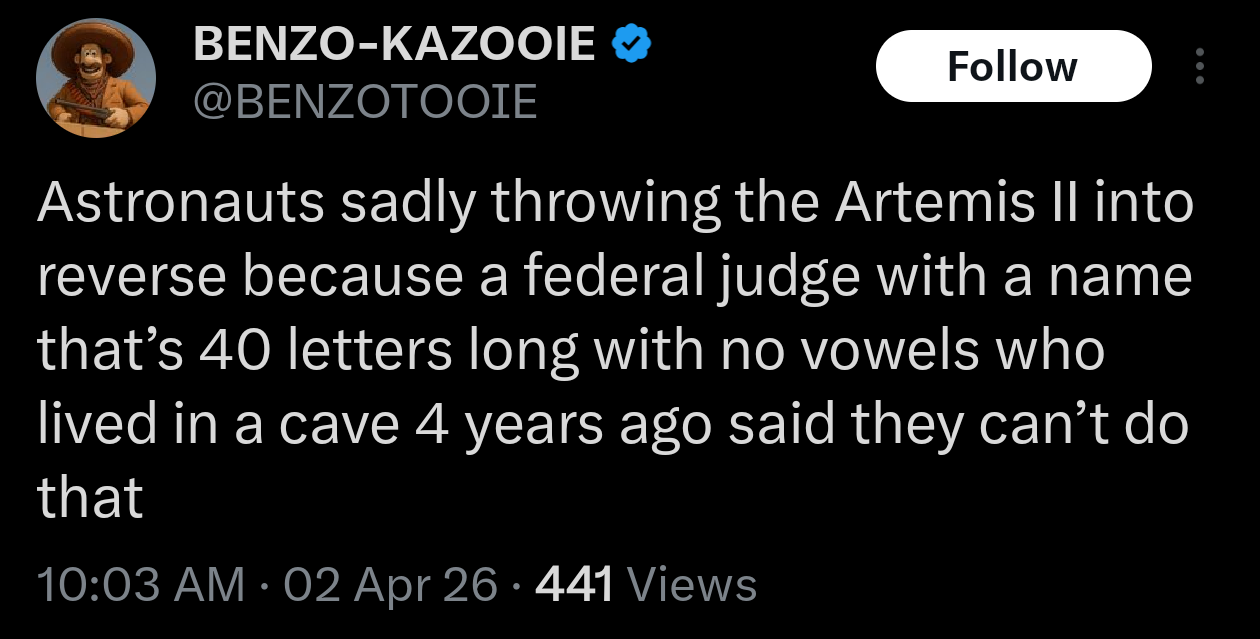
Task: Click the final word that in tweet
Action: tap(91, 498)
